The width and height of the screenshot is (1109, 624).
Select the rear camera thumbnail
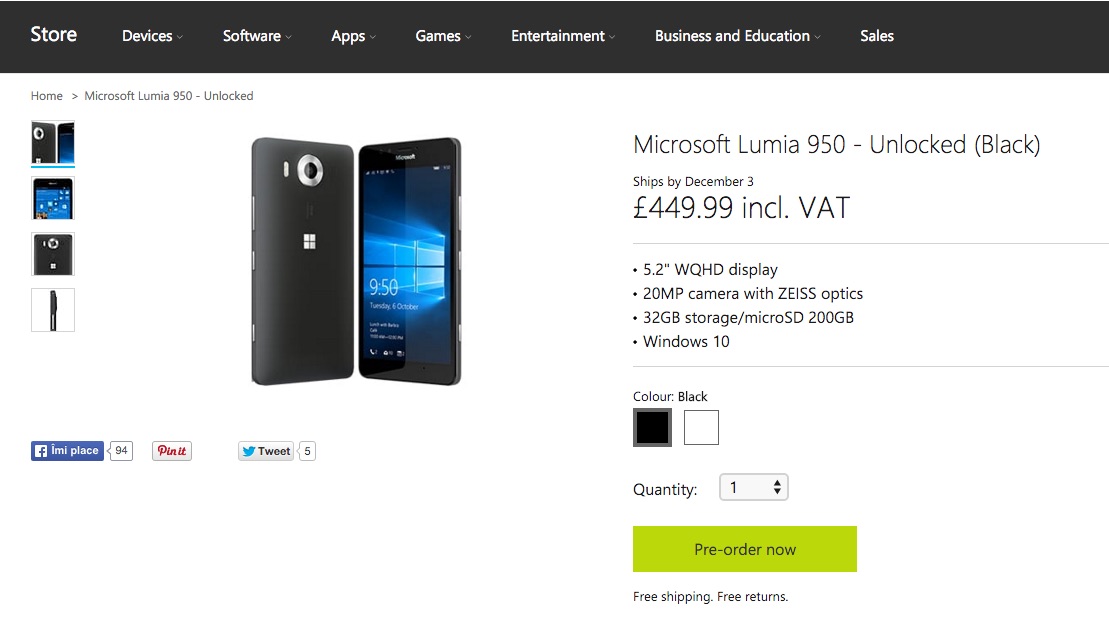pos(53,254)
